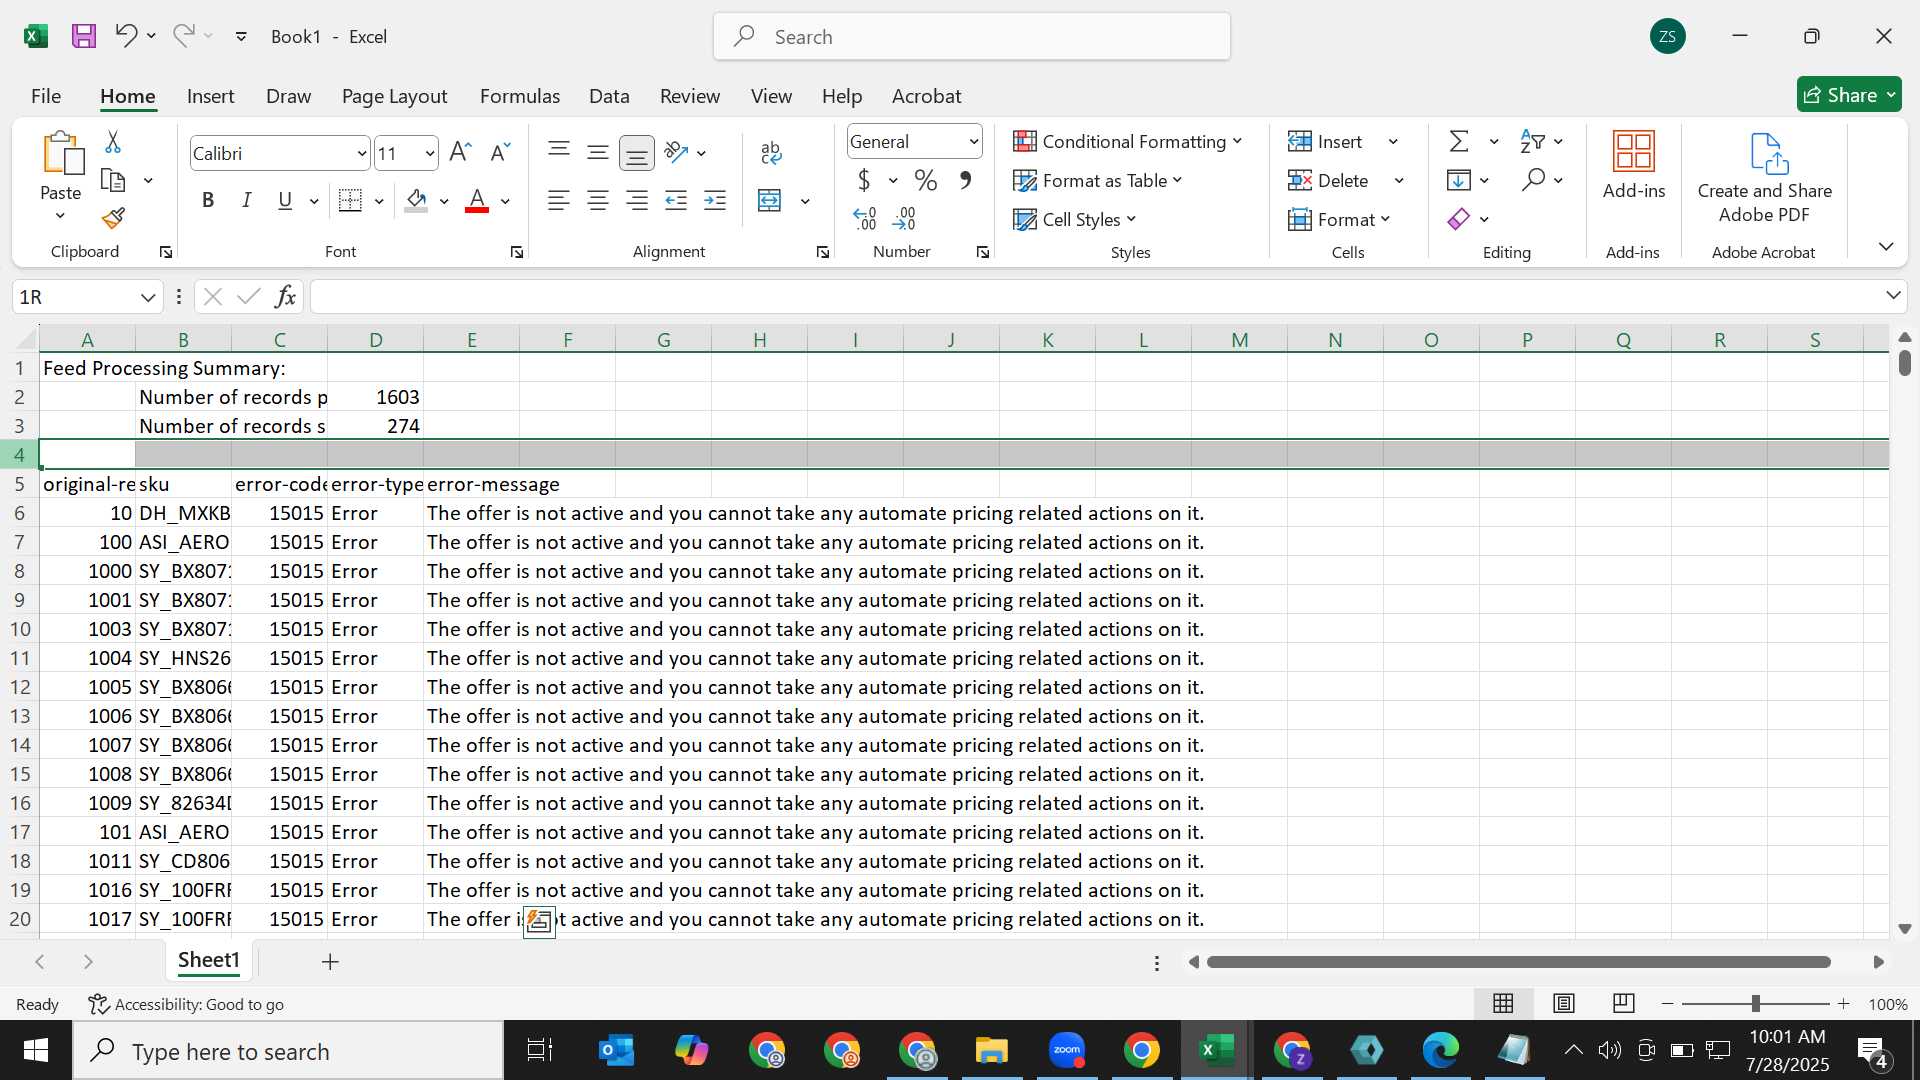
Task: Toggle Middle Align for cells
Action: coord(598,152)
